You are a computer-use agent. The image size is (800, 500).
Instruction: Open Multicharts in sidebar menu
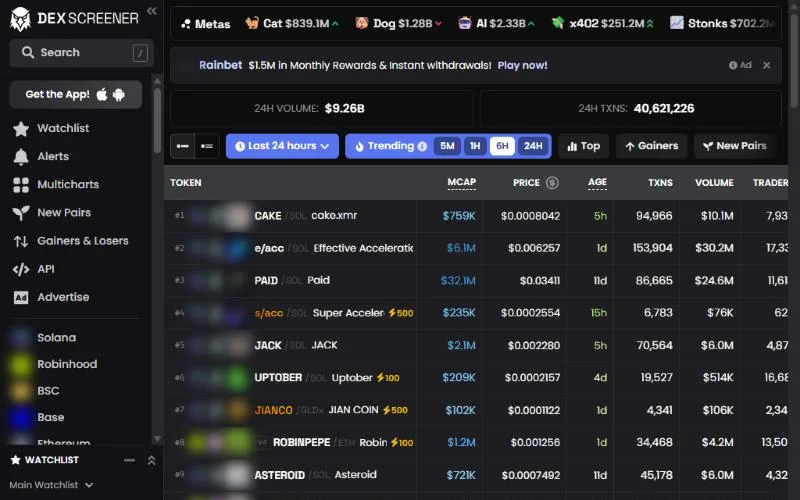click(x=68, y=185)
